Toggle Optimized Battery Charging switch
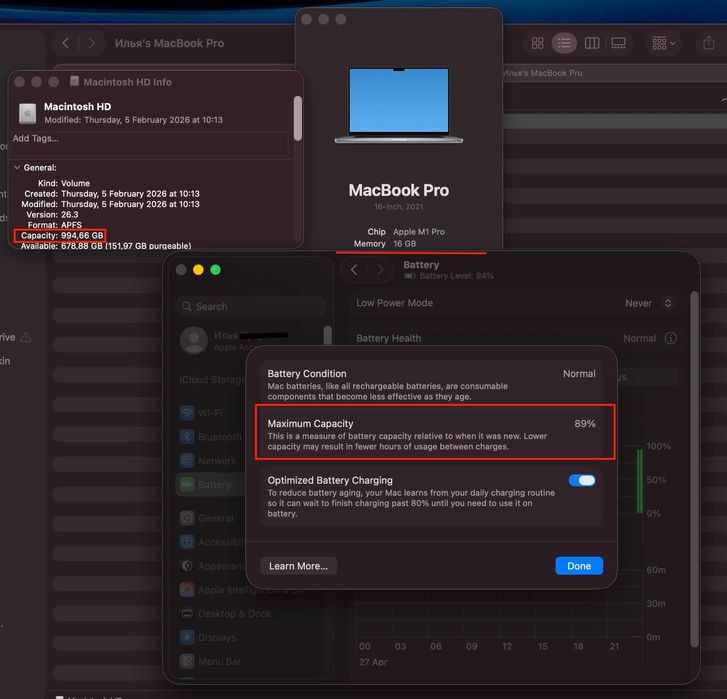The height and width of the screenshot is (699, 727). click(x=582, y=481)
